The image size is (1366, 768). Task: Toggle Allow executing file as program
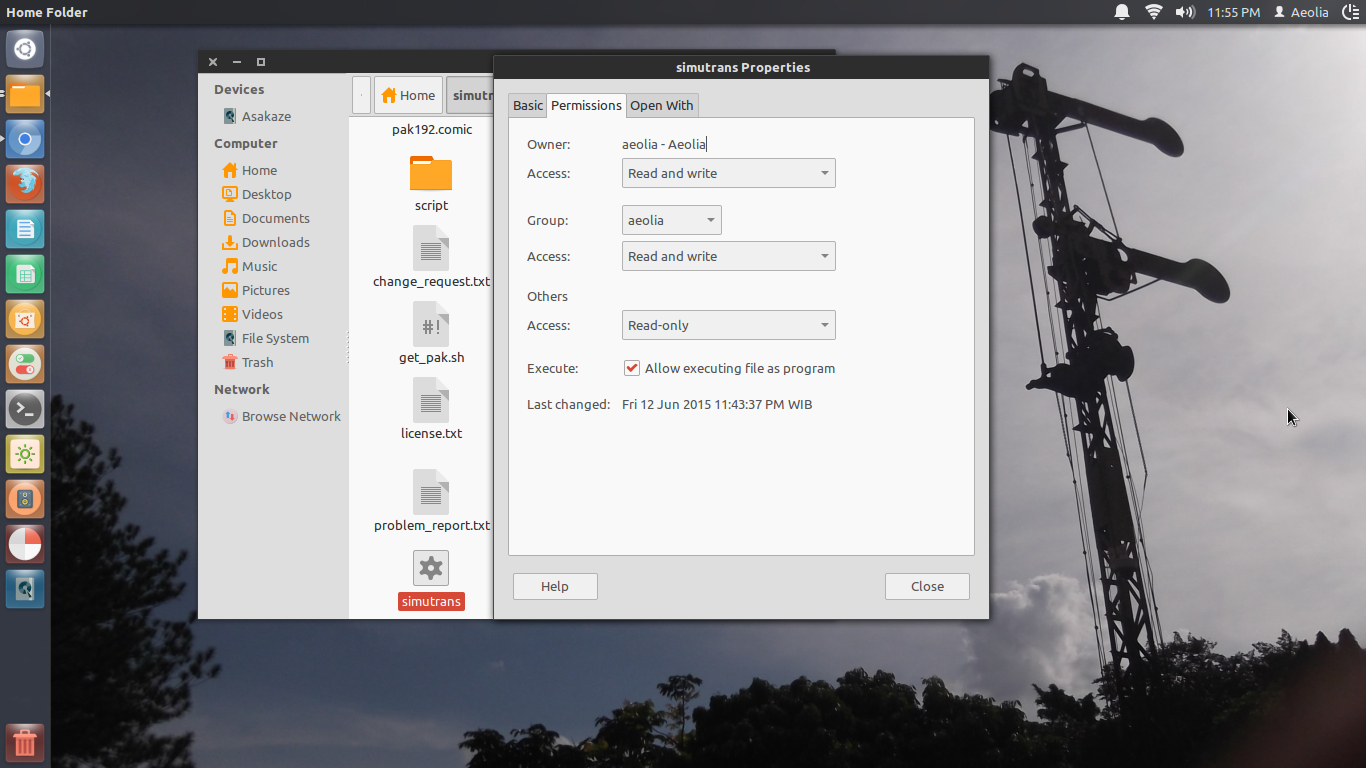(632, 367)
